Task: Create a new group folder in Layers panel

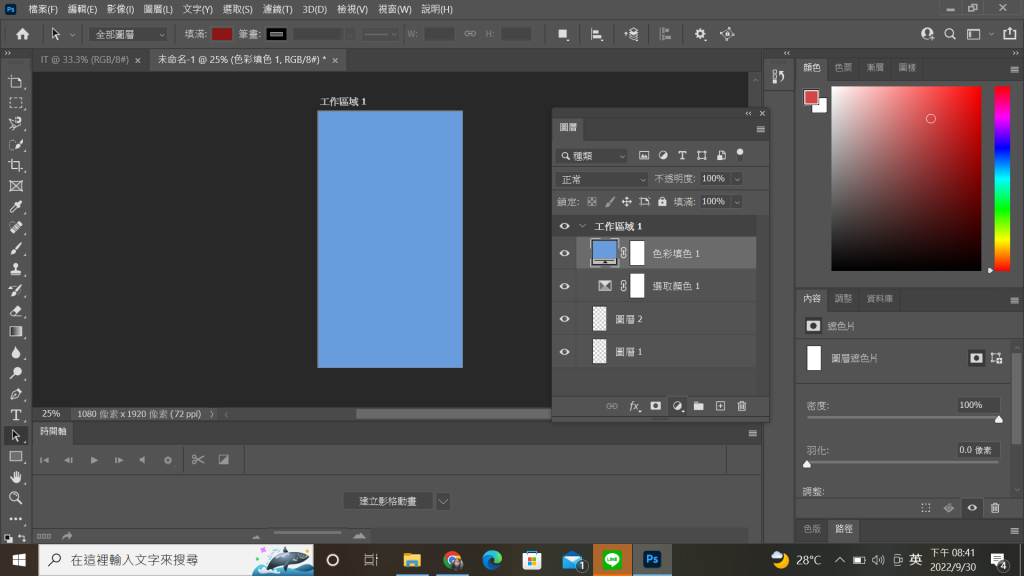Action: coord(699,406)
